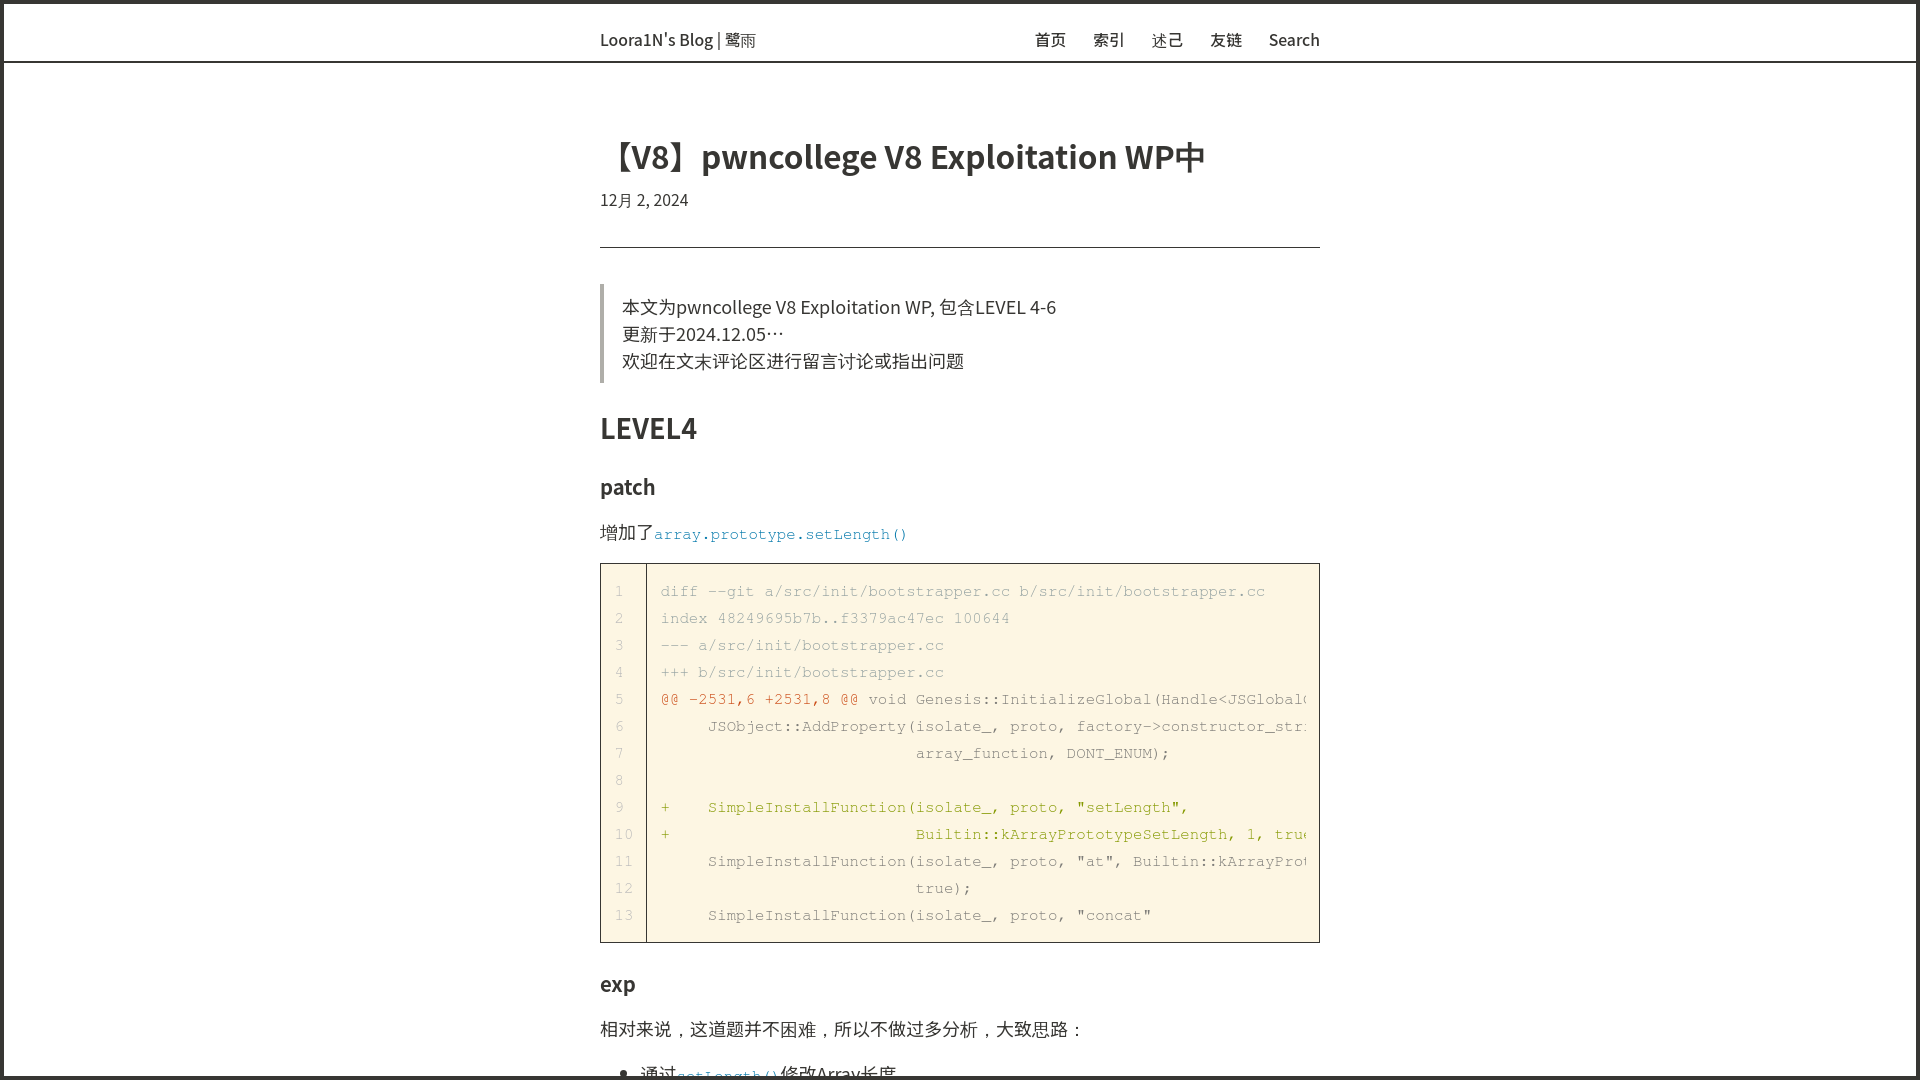Click code line SimpleInstallFunction with "at"
Image resolution: width=1920 pixels, height=1080 pixels.
1006,862
